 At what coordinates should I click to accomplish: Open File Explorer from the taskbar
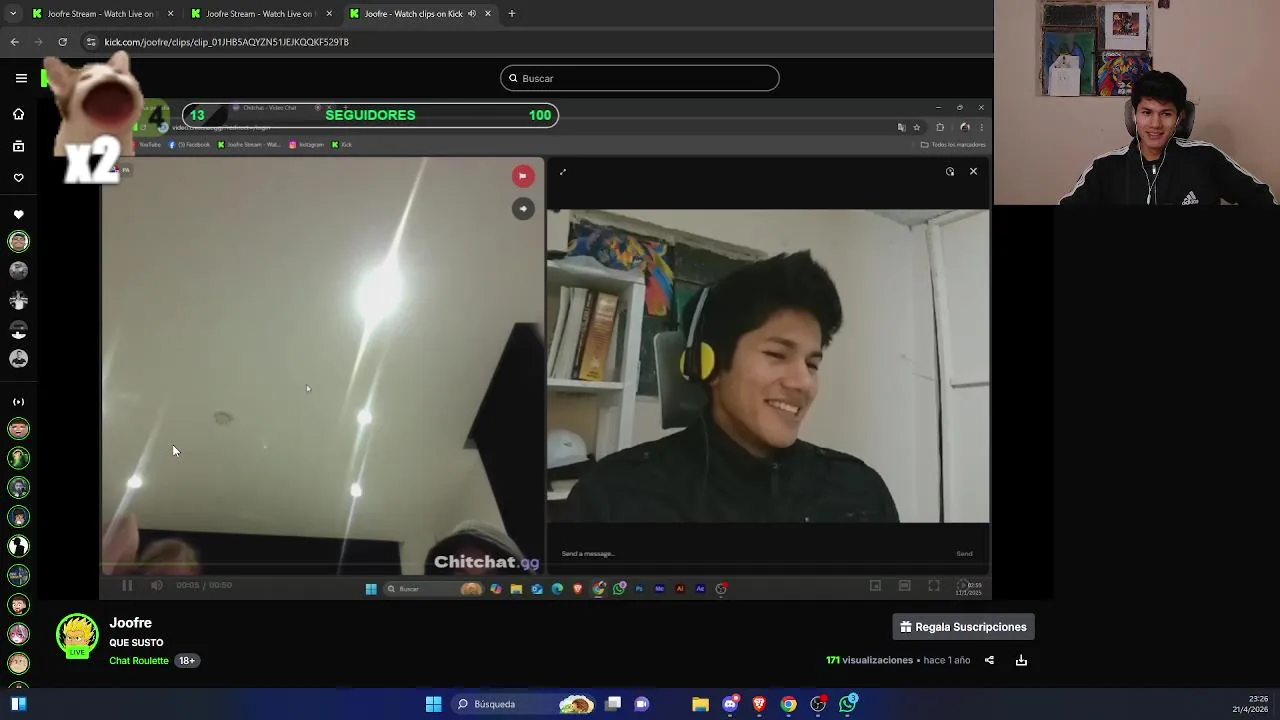pyautogui.click(x=701, y=704)
